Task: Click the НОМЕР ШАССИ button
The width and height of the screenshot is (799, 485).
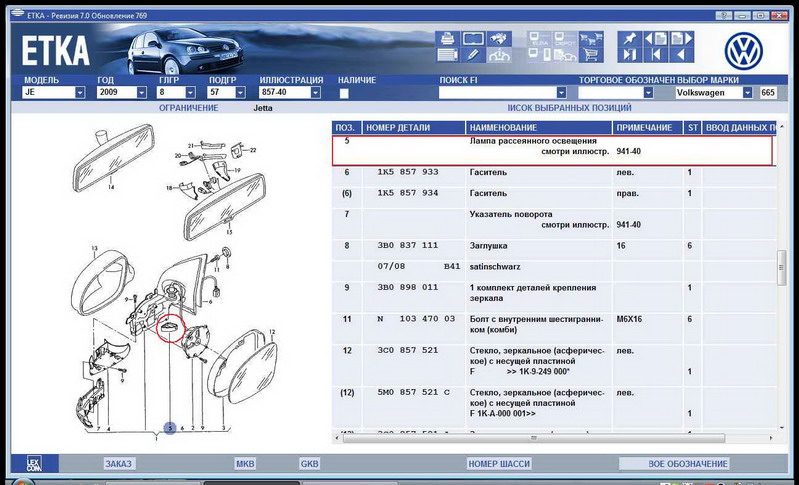Action: tap(499, 464)
